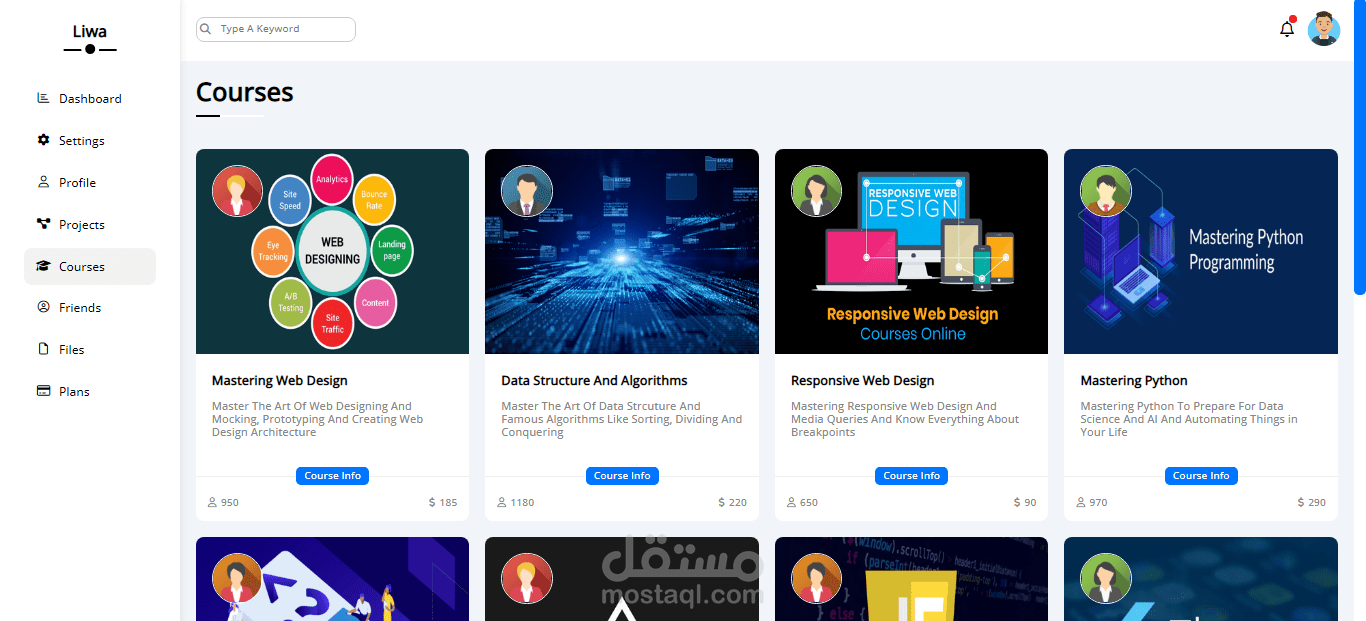Go to the Friends sidebar menu item
The image size is (1366, 621).
click(79, 308)
